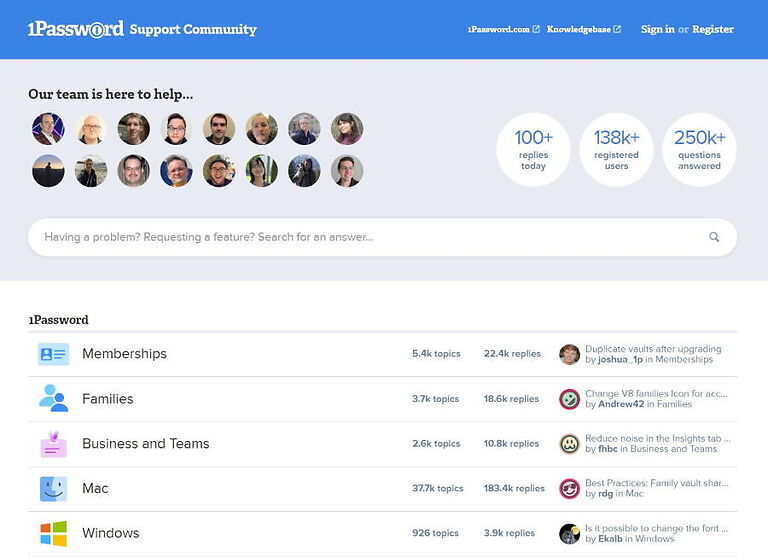768x557 pixels.
Task: Click '37.7k topics' in Mac row
Action: coord(437,488)
